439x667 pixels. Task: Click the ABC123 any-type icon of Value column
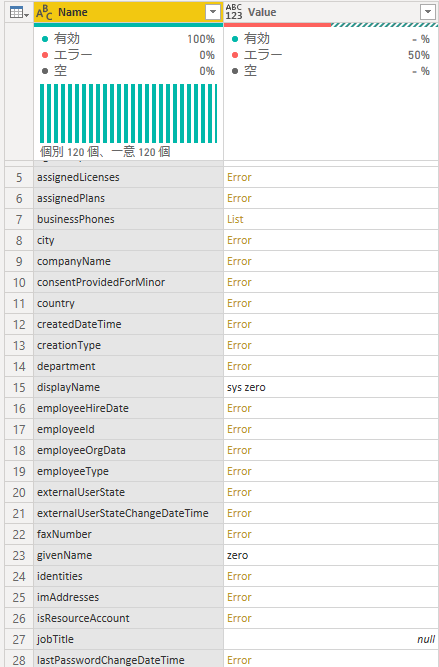(234, 12)
